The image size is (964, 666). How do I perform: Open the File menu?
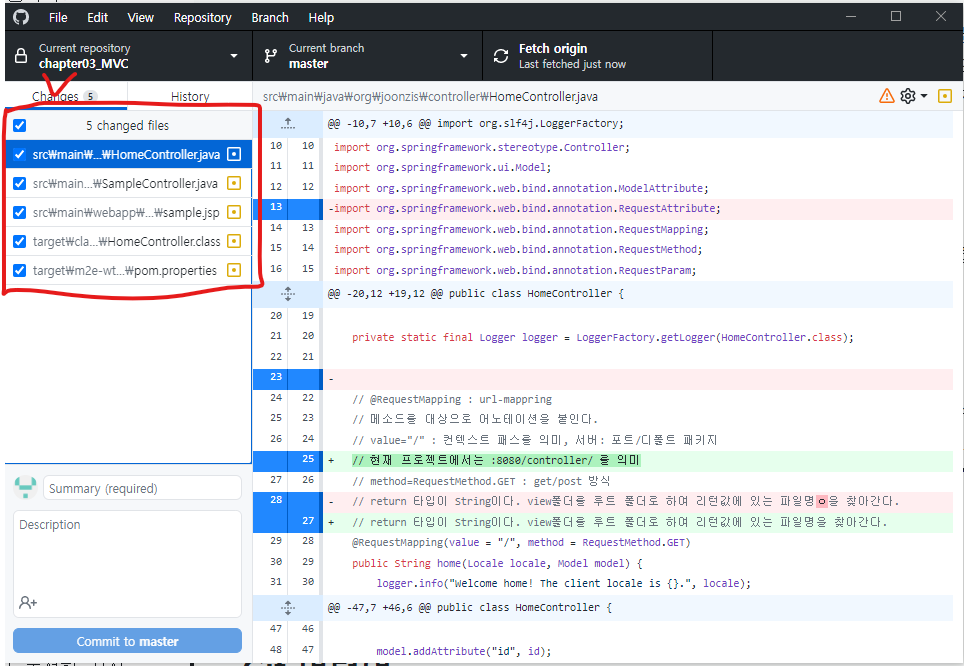(x=58, y=17)
